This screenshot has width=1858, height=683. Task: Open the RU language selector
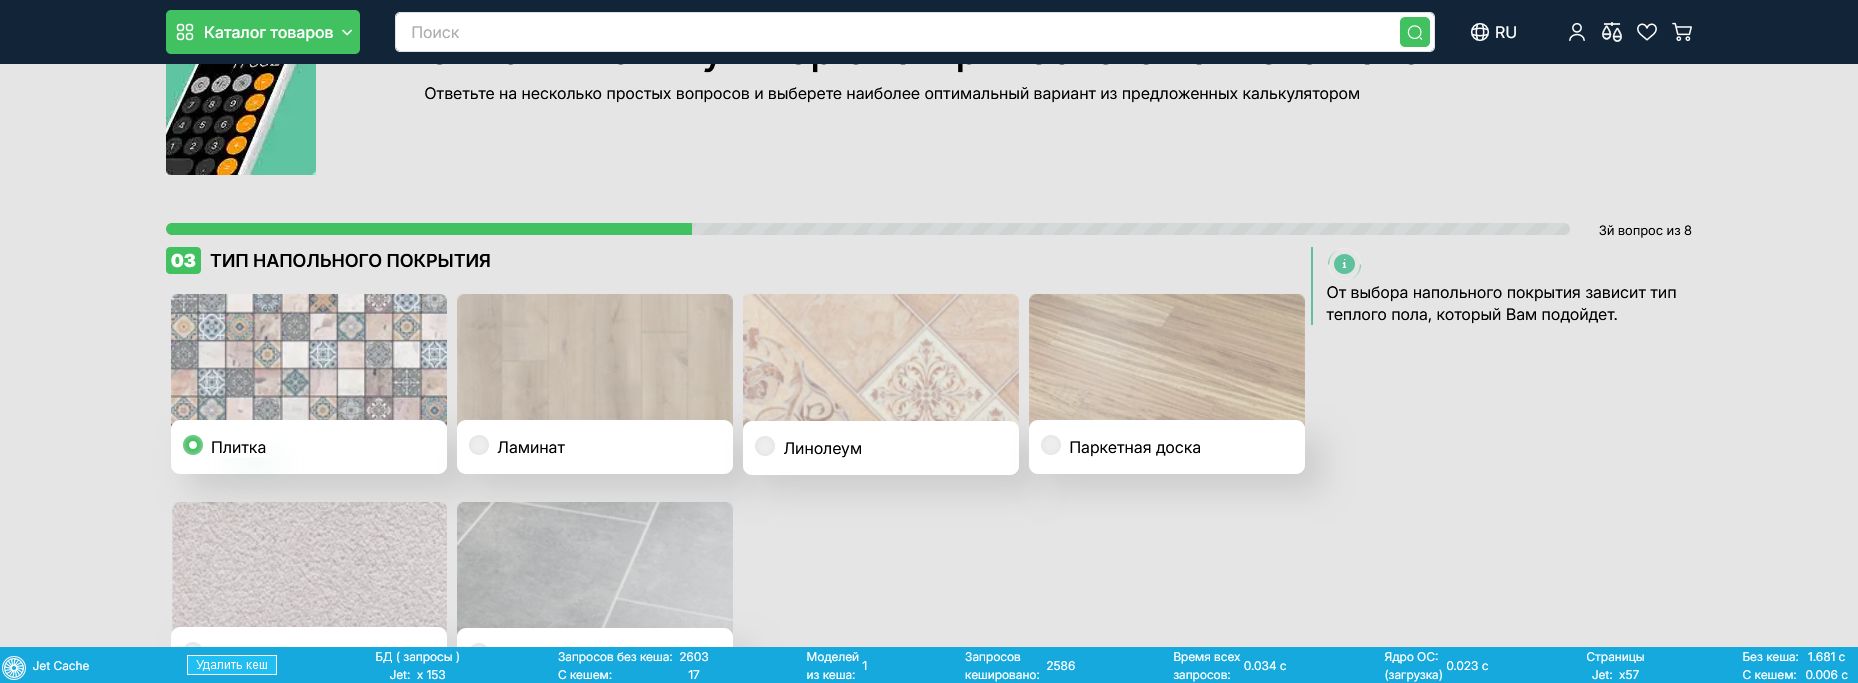click(1505, 32)
